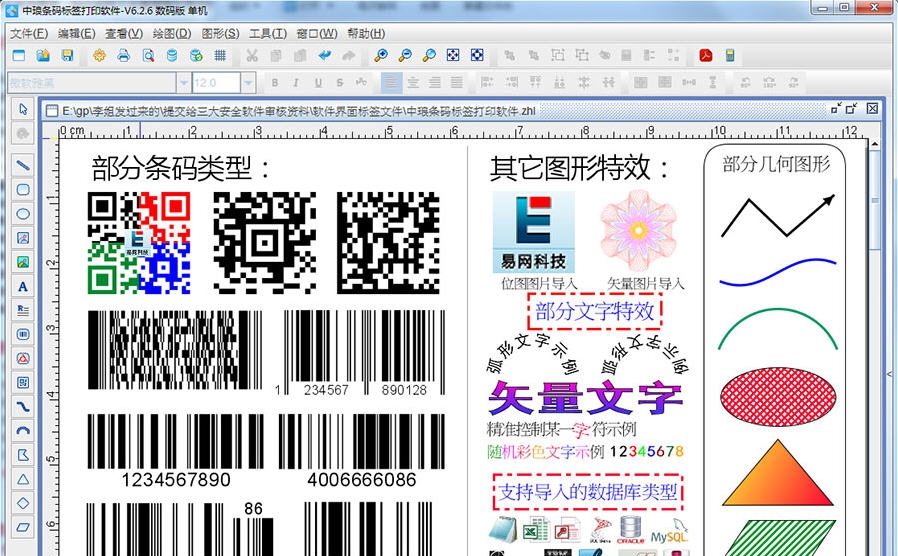Click the zoom in magnifier icon
Viewport: 898px width, 556px height.
coord(381,55)
